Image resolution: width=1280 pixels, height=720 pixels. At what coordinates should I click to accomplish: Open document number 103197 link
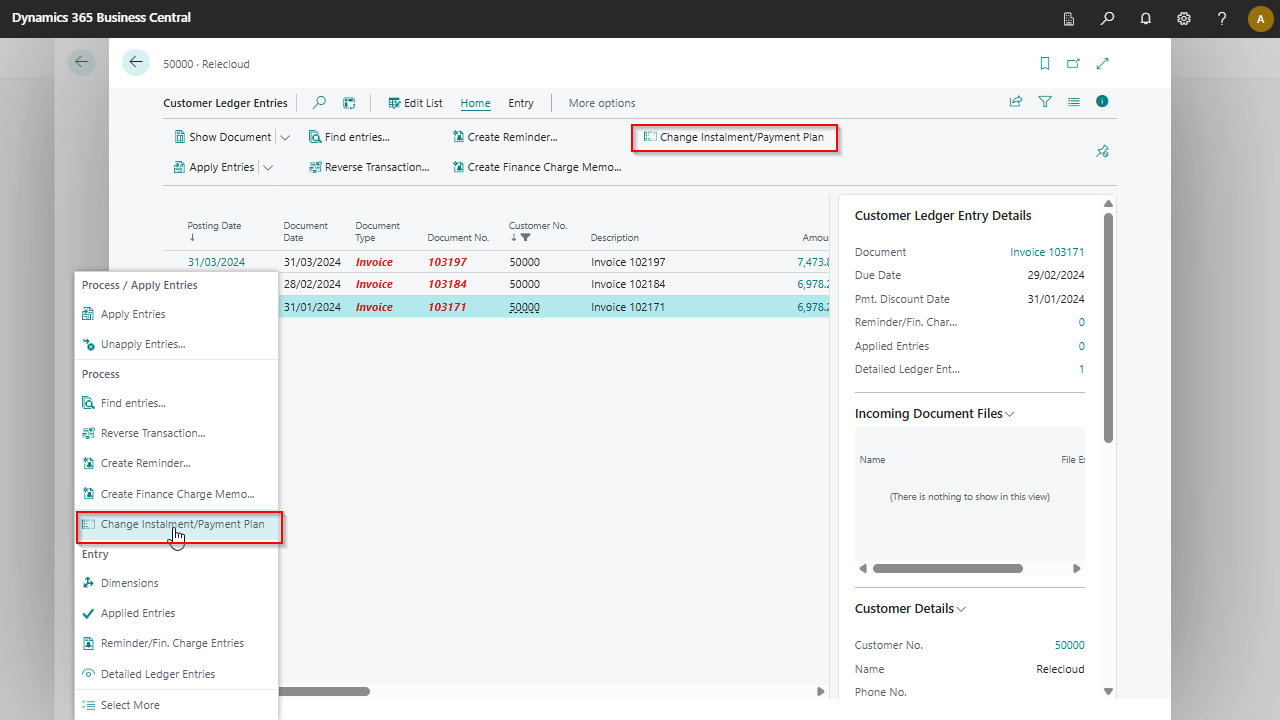coord(447,262)
